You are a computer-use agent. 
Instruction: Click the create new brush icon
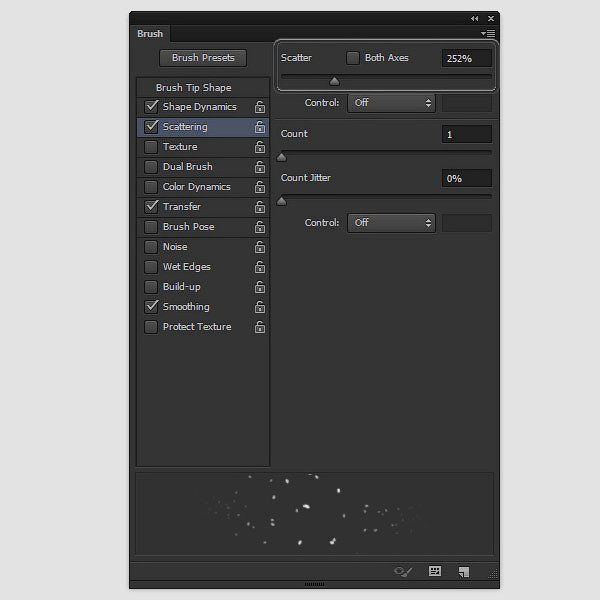pyautogui.click(x=464, y=572)
